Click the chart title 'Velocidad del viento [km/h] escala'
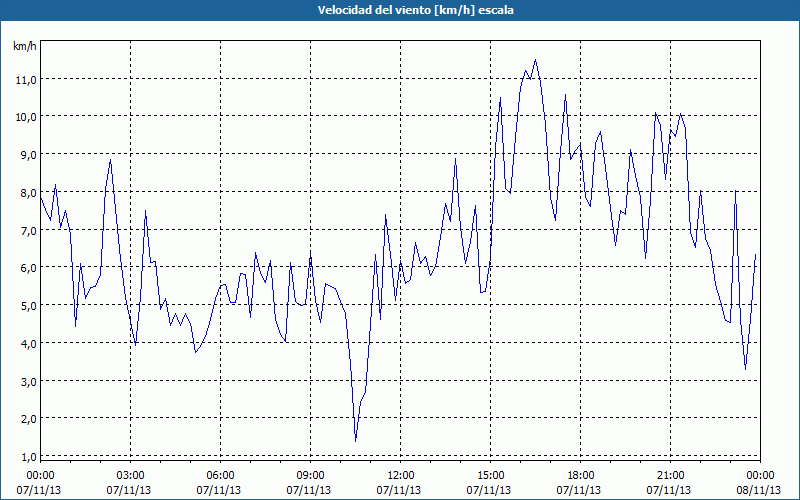Screen dimensions: 800x500 click(x=415, y=10)
